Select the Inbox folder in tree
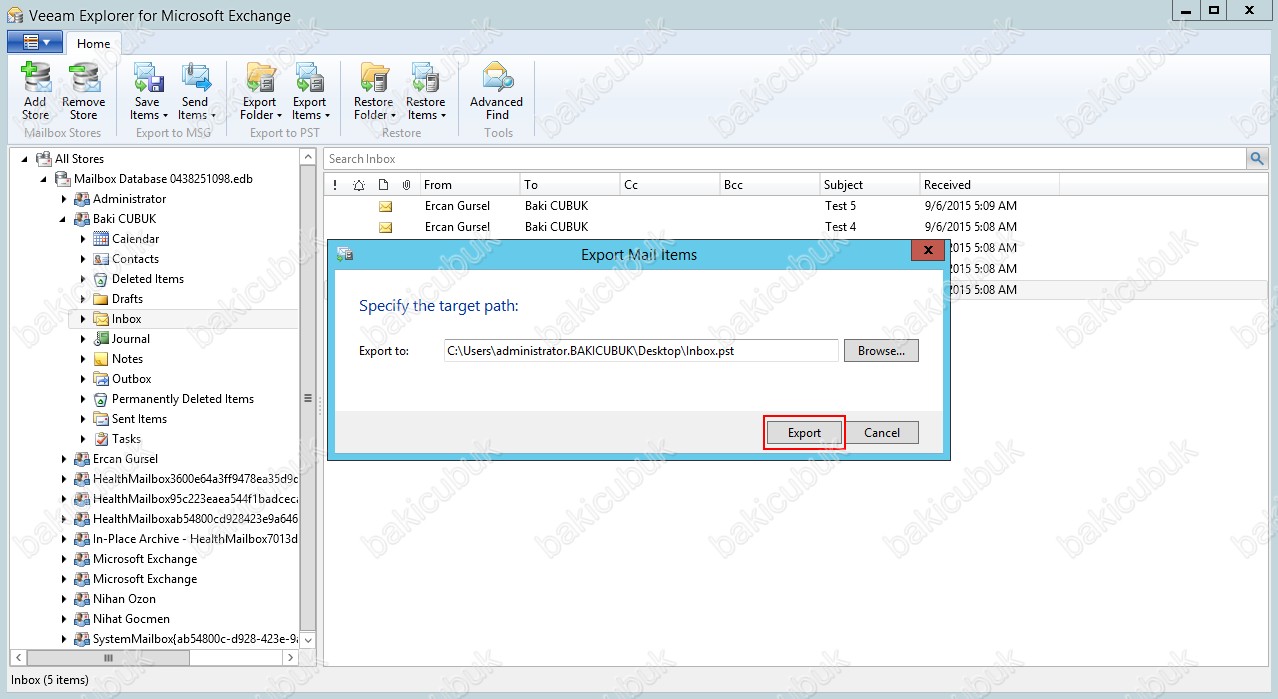 click(126, 319)
